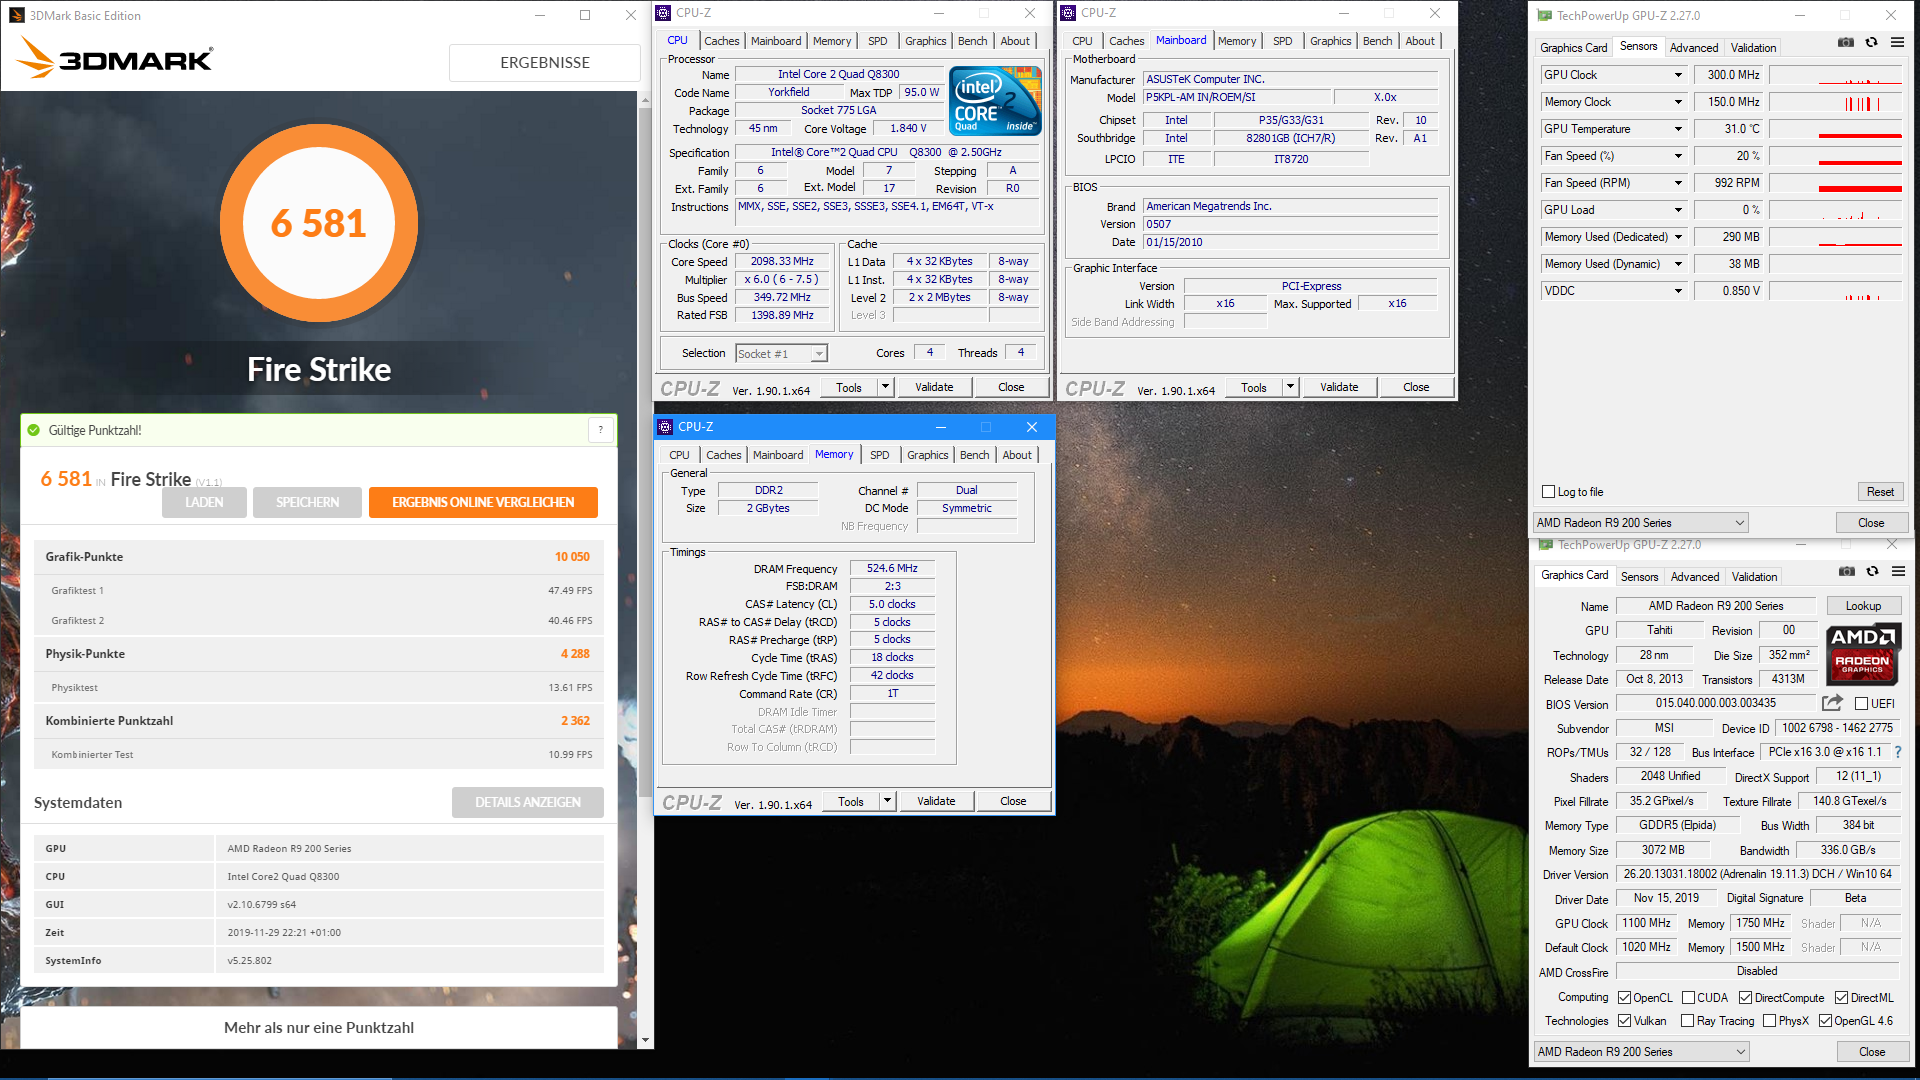Open the Memory Used (Dedicated) sensor dropdown
This screenshot has width=1920, height=1080.
tap(1678, 237)
